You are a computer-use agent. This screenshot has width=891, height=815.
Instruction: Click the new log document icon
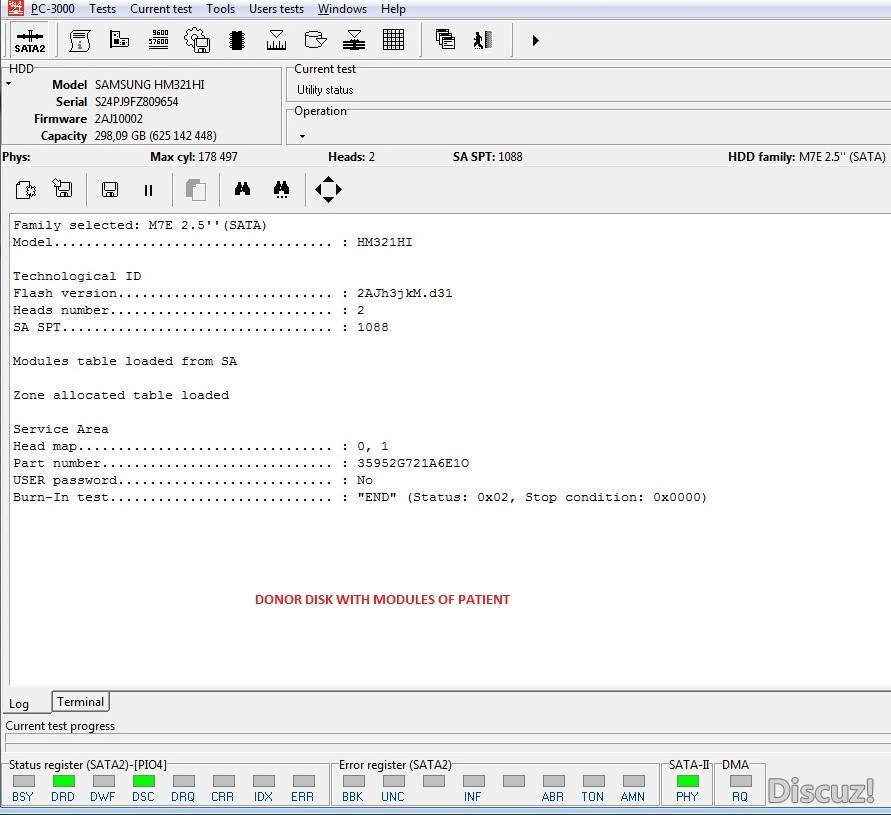point(26,189)
